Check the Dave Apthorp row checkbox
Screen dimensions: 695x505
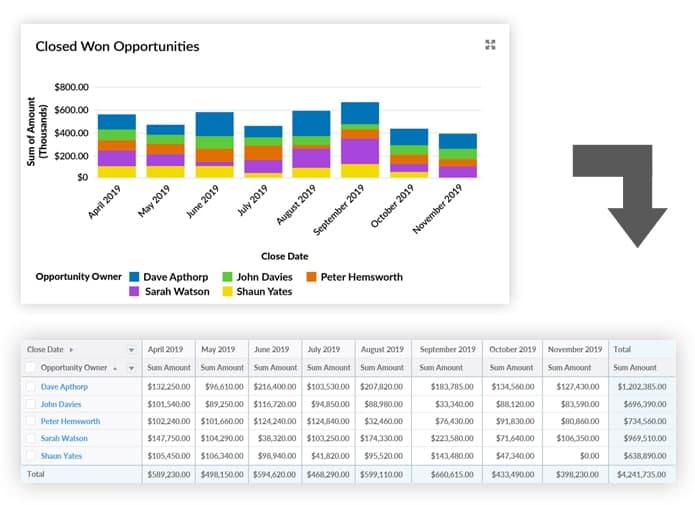pos(32,386)
